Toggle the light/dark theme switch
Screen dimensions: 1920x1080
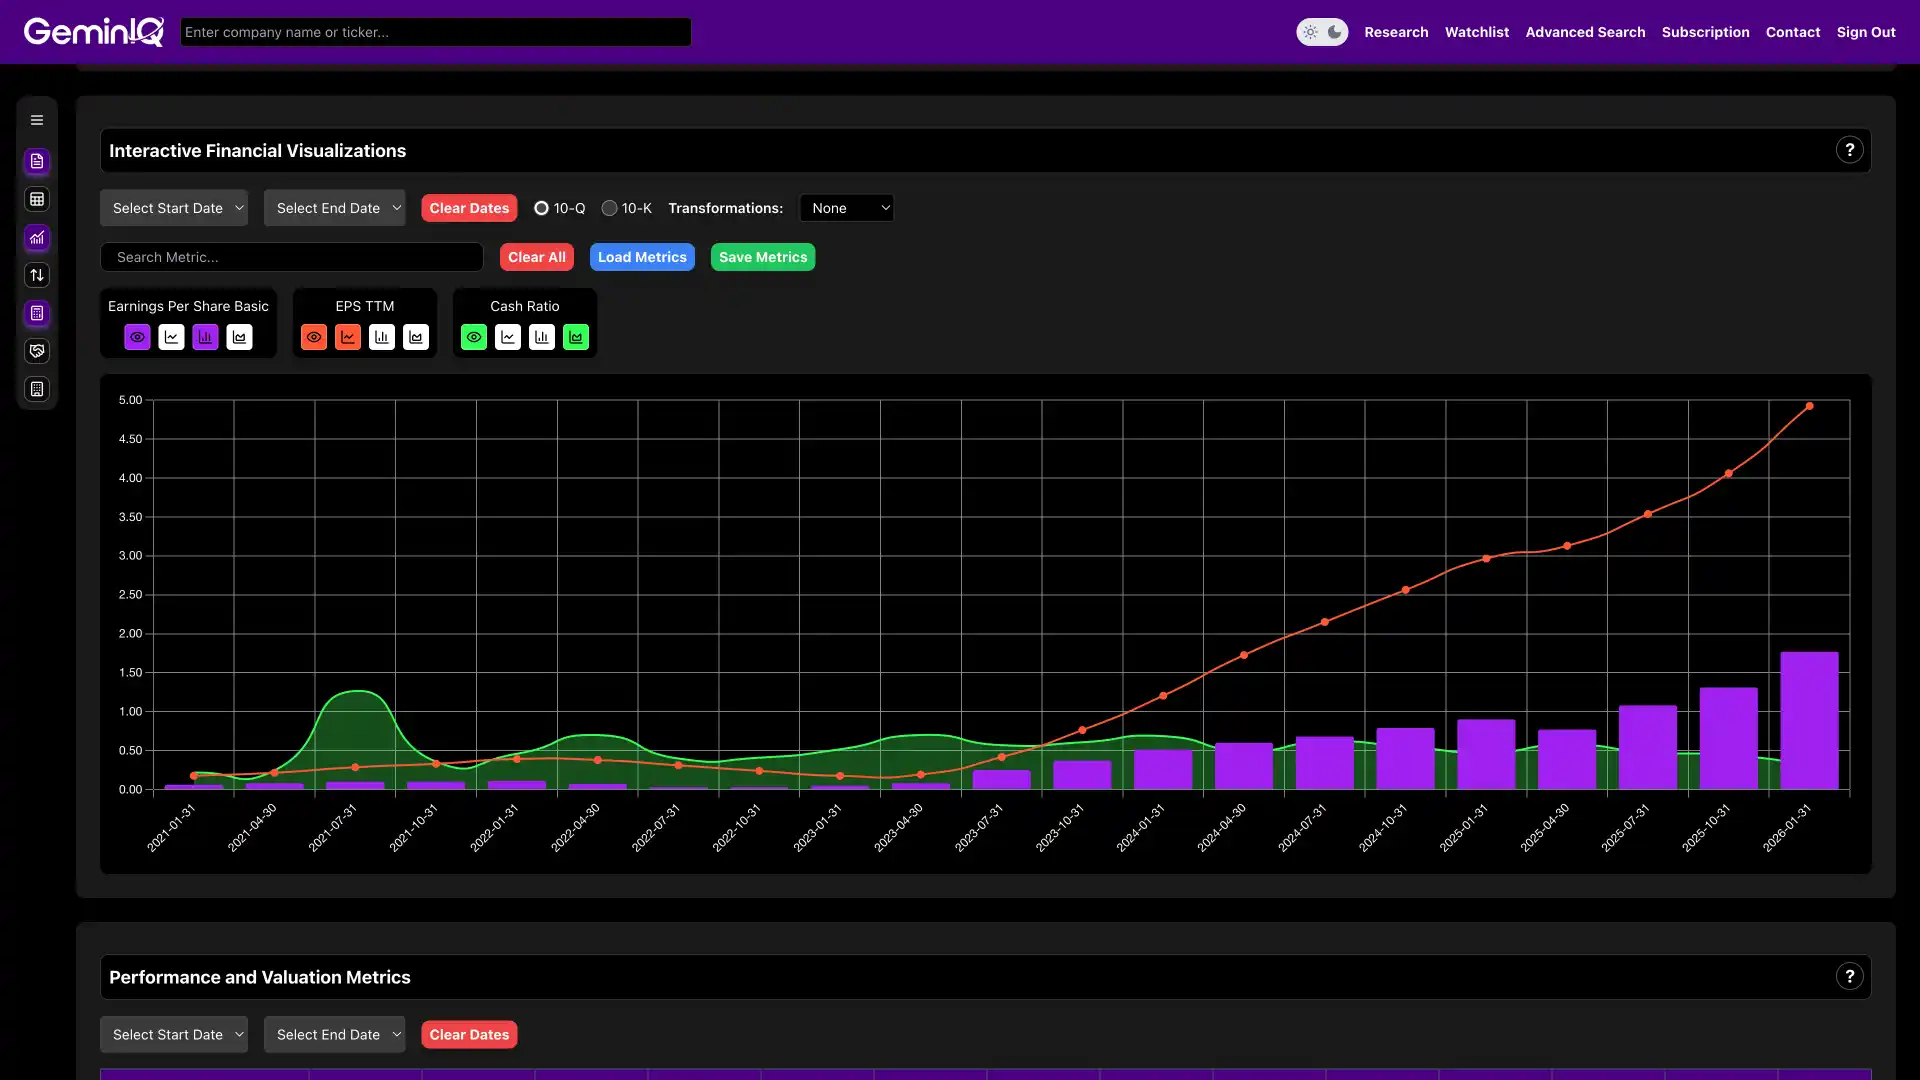click(1322, 31)
